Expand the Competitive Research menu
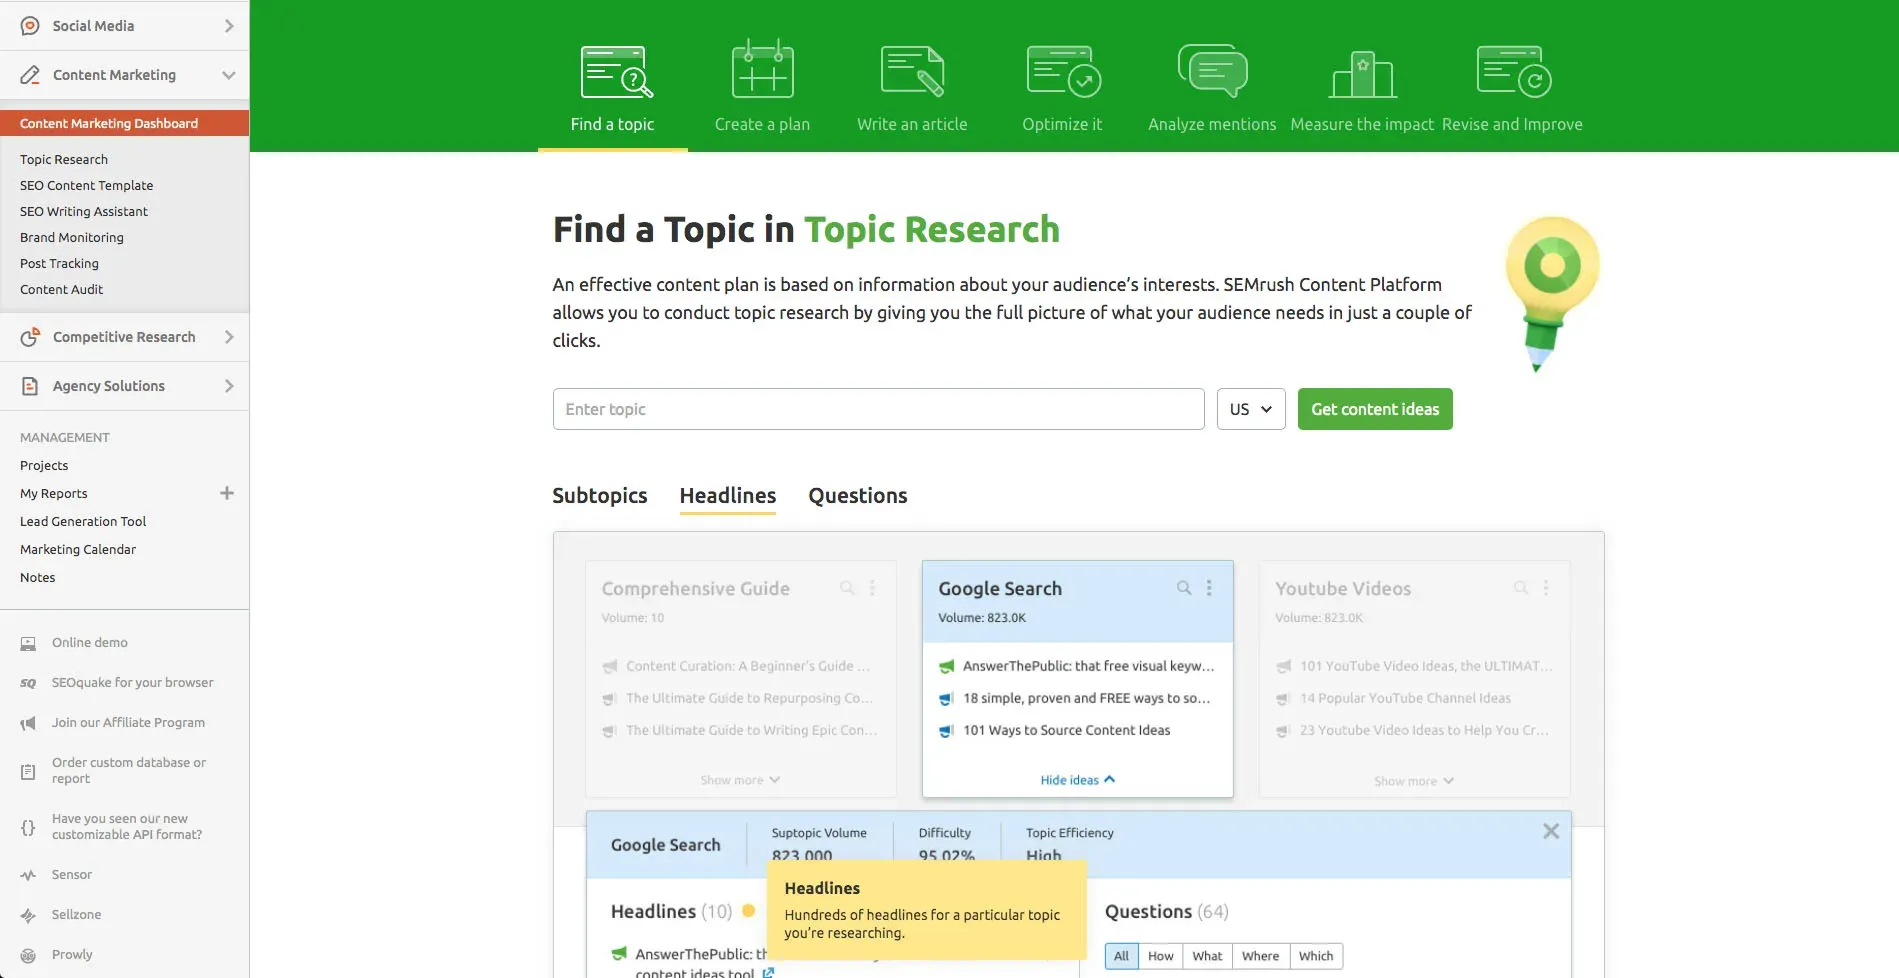Viewport: 1899px width, 978px height. [229, 337]
